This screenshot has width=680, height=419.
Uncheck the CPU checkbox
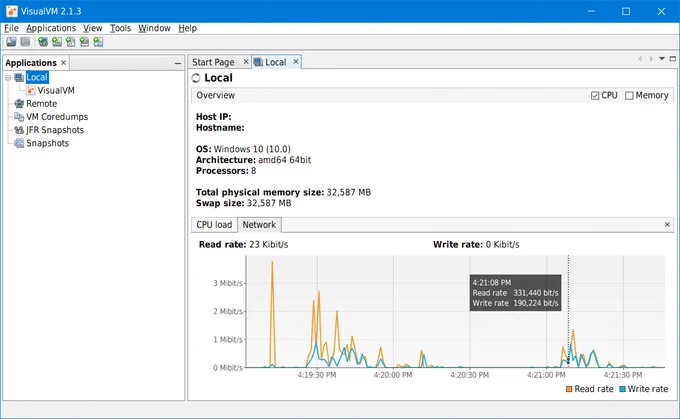pos(595,95)
